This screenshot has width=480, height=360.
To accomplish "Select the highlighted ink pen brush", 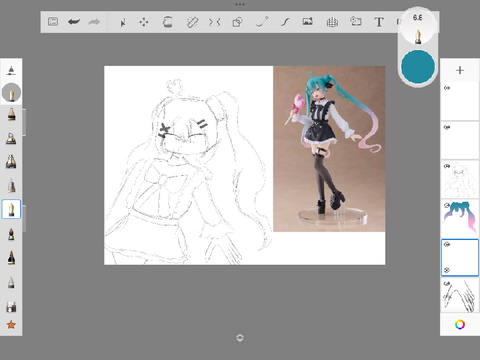I will [x=11, y=209].
